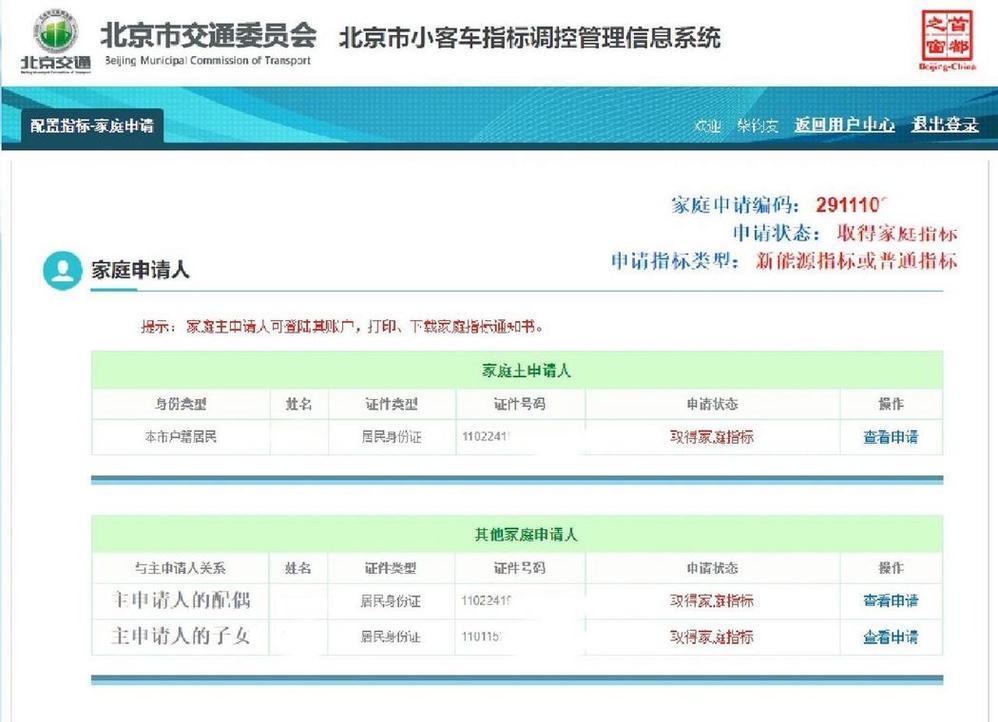The image size is (998, 722).
Task: Click the blue person avatar beside 家庭申请人
Action: (x=62, y=270)
